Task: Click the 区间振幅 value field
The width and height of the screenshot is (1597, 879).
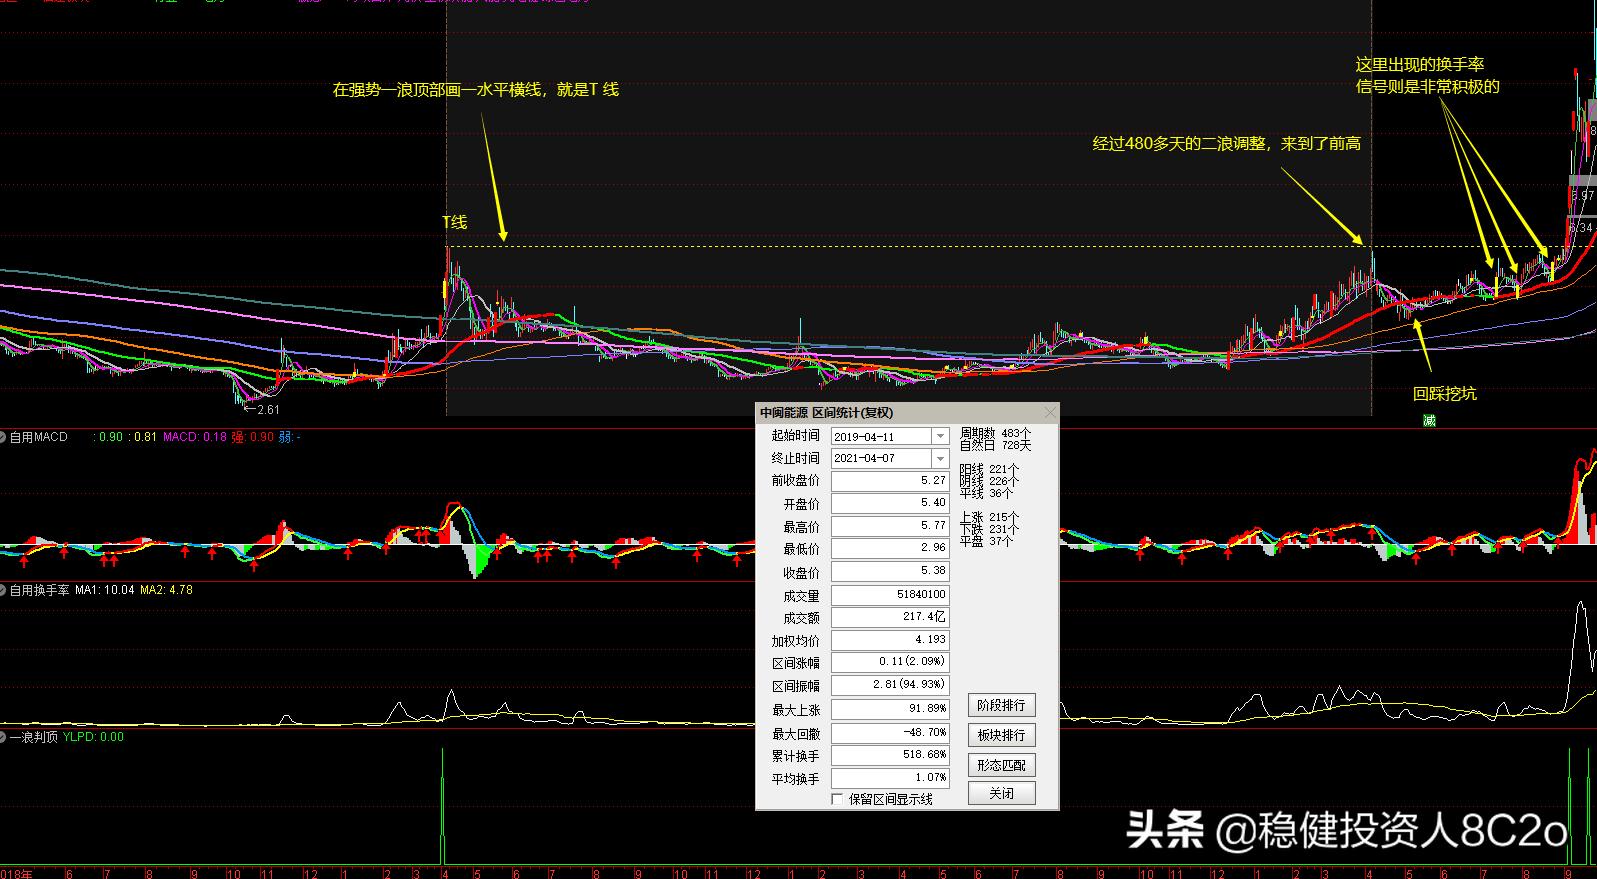Action: point(889,686)
